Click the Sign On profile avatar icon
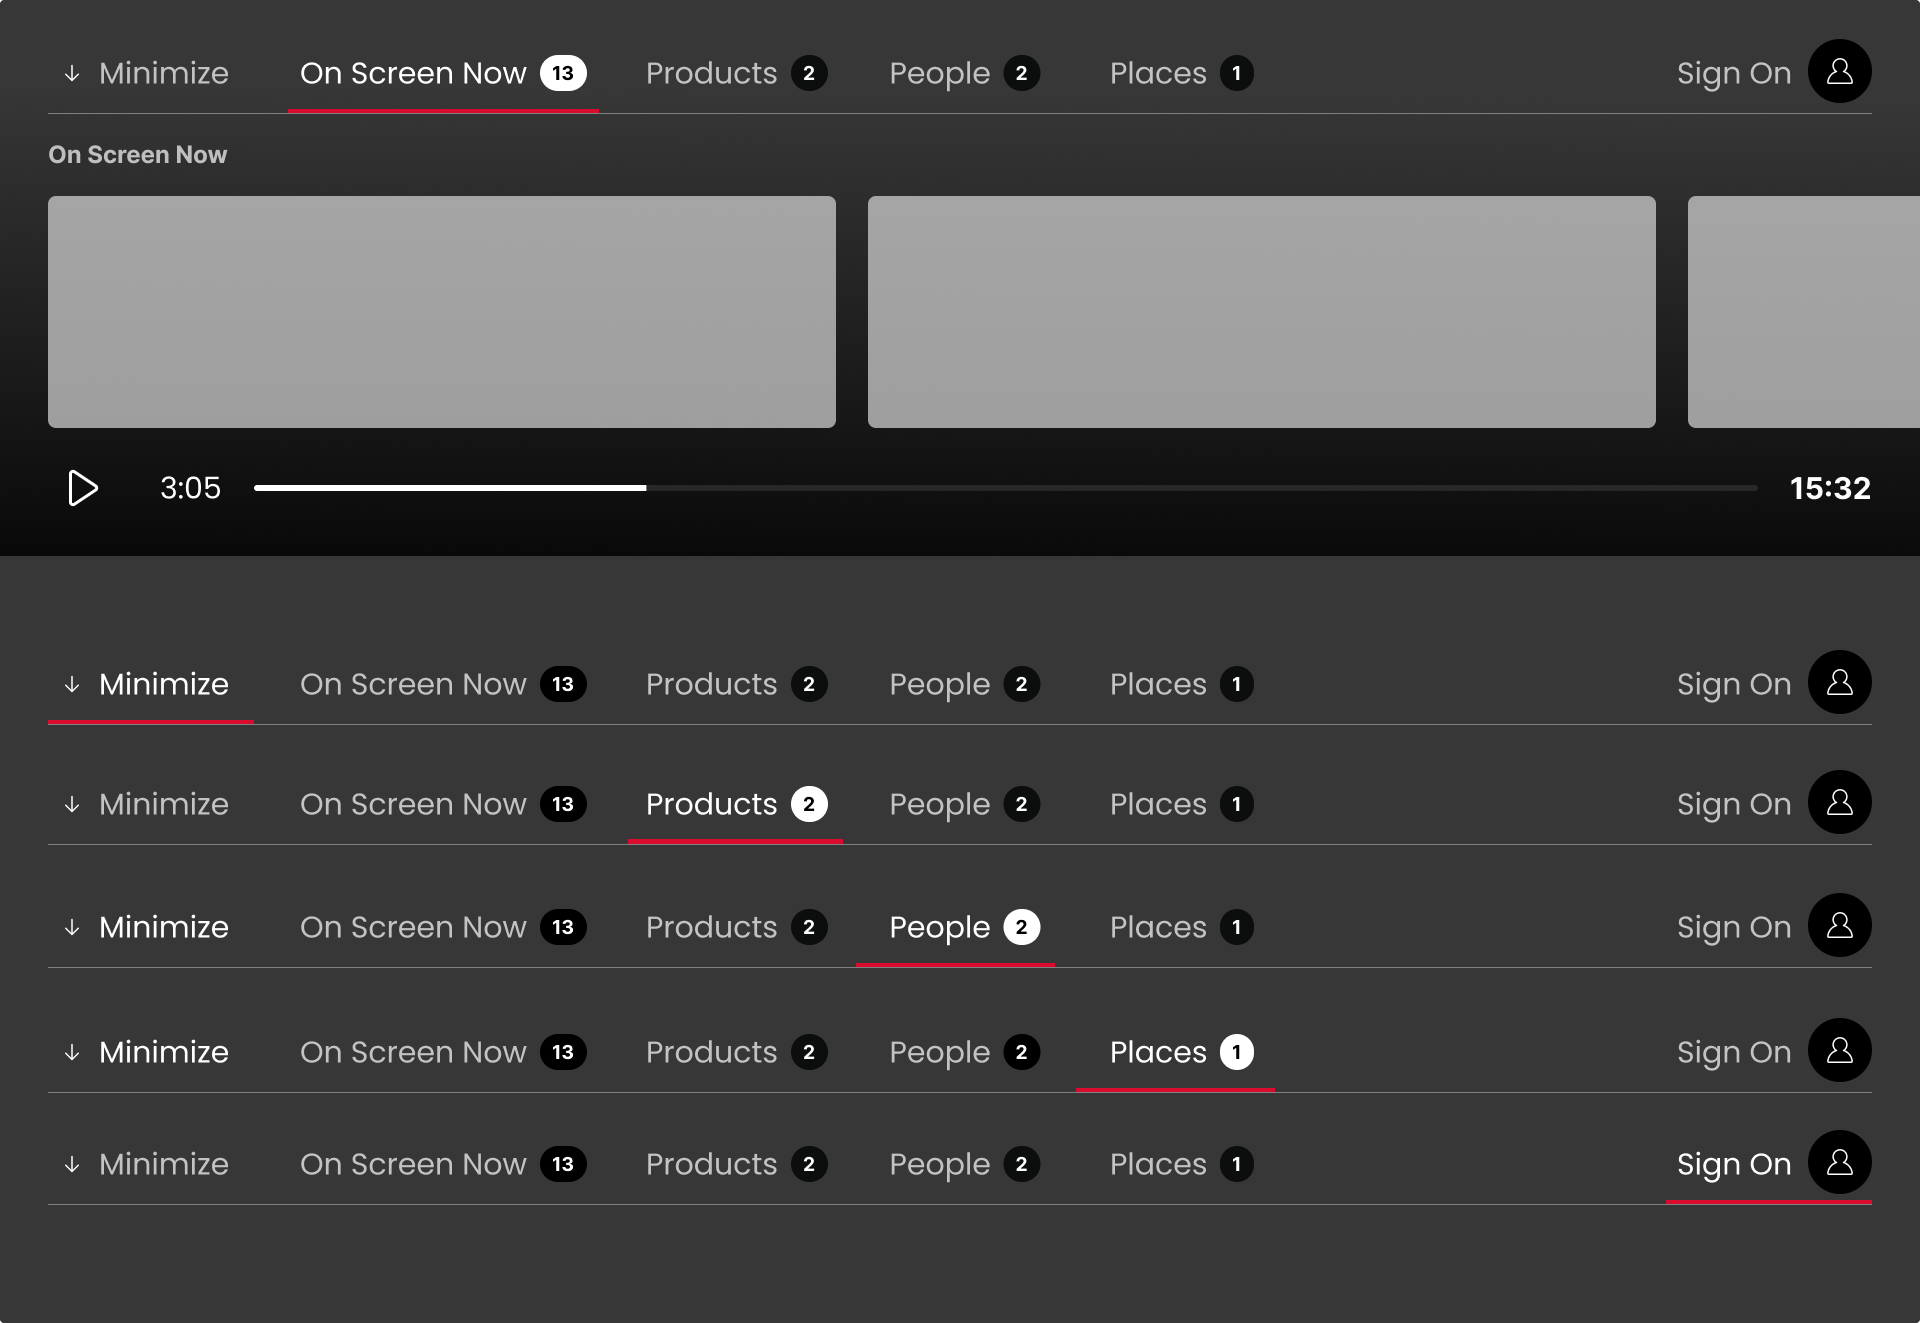Image resolution: width=1920 pixels, height=1323 pixels. click(1839, 71)
